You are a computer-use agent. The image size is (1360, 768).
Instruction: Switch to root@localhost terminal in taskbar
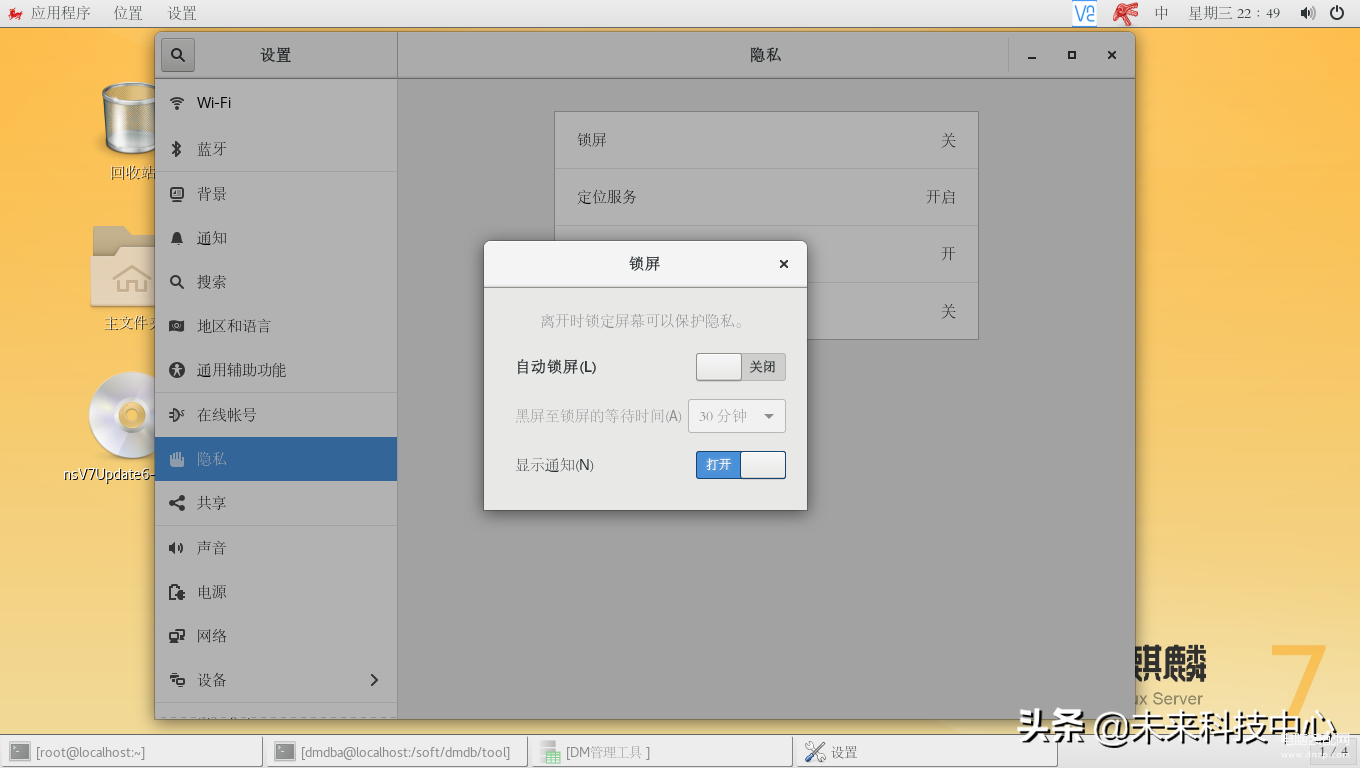[132, 752]
